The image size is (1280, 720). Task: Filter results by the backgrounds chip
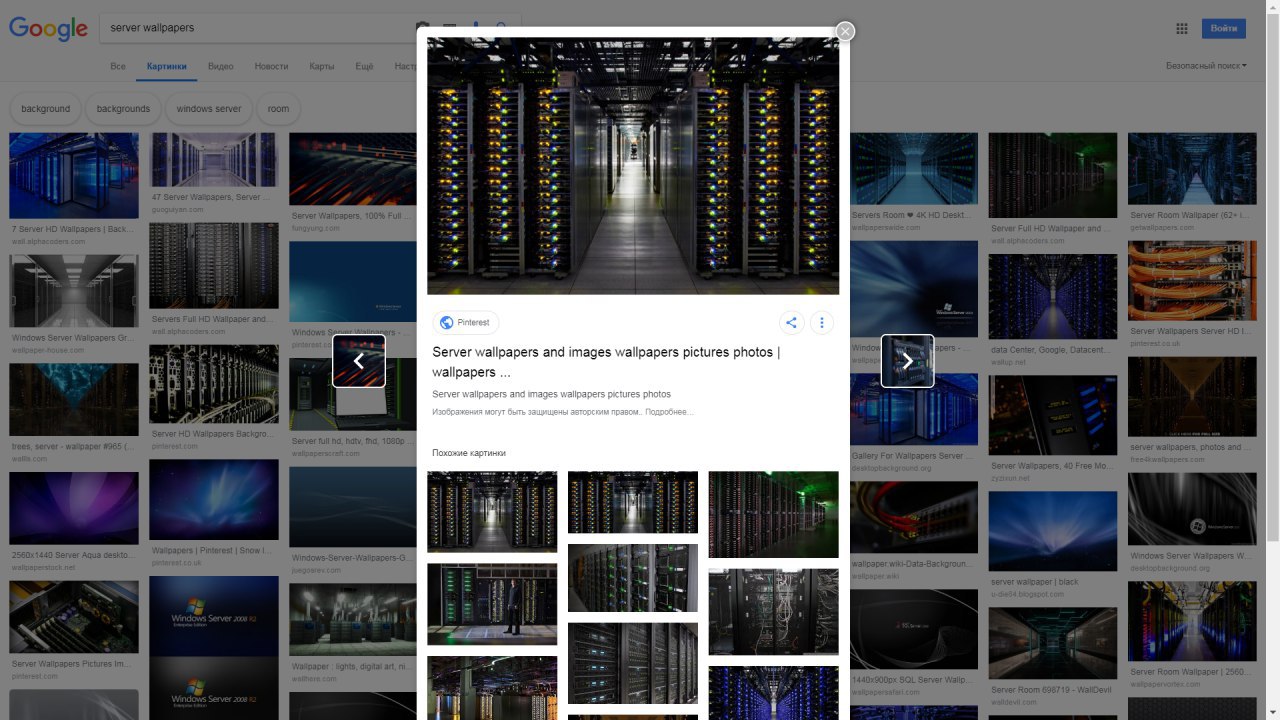coord(123,109)
